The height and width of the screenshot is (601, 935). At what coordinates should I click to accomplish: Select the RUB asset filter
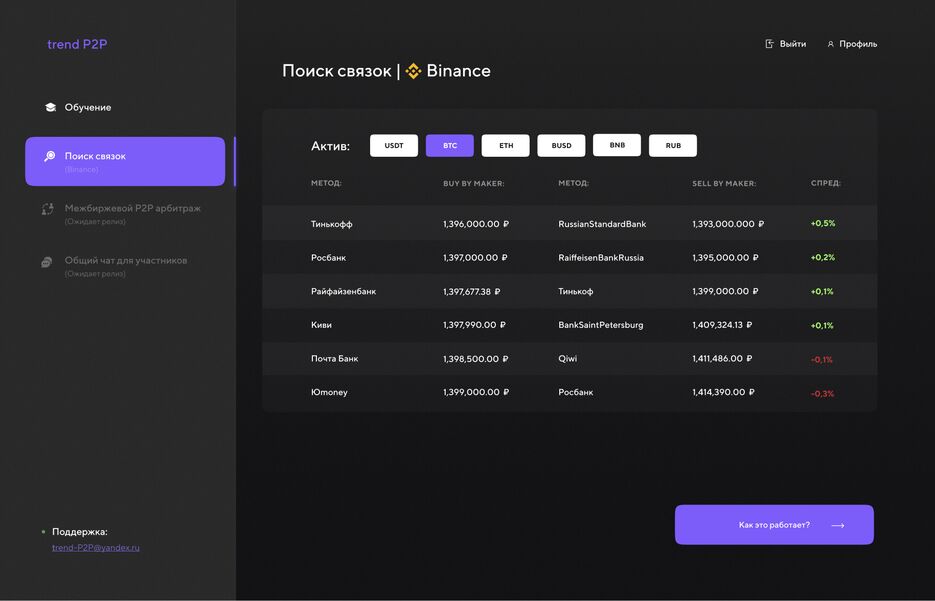click(673, 145)
